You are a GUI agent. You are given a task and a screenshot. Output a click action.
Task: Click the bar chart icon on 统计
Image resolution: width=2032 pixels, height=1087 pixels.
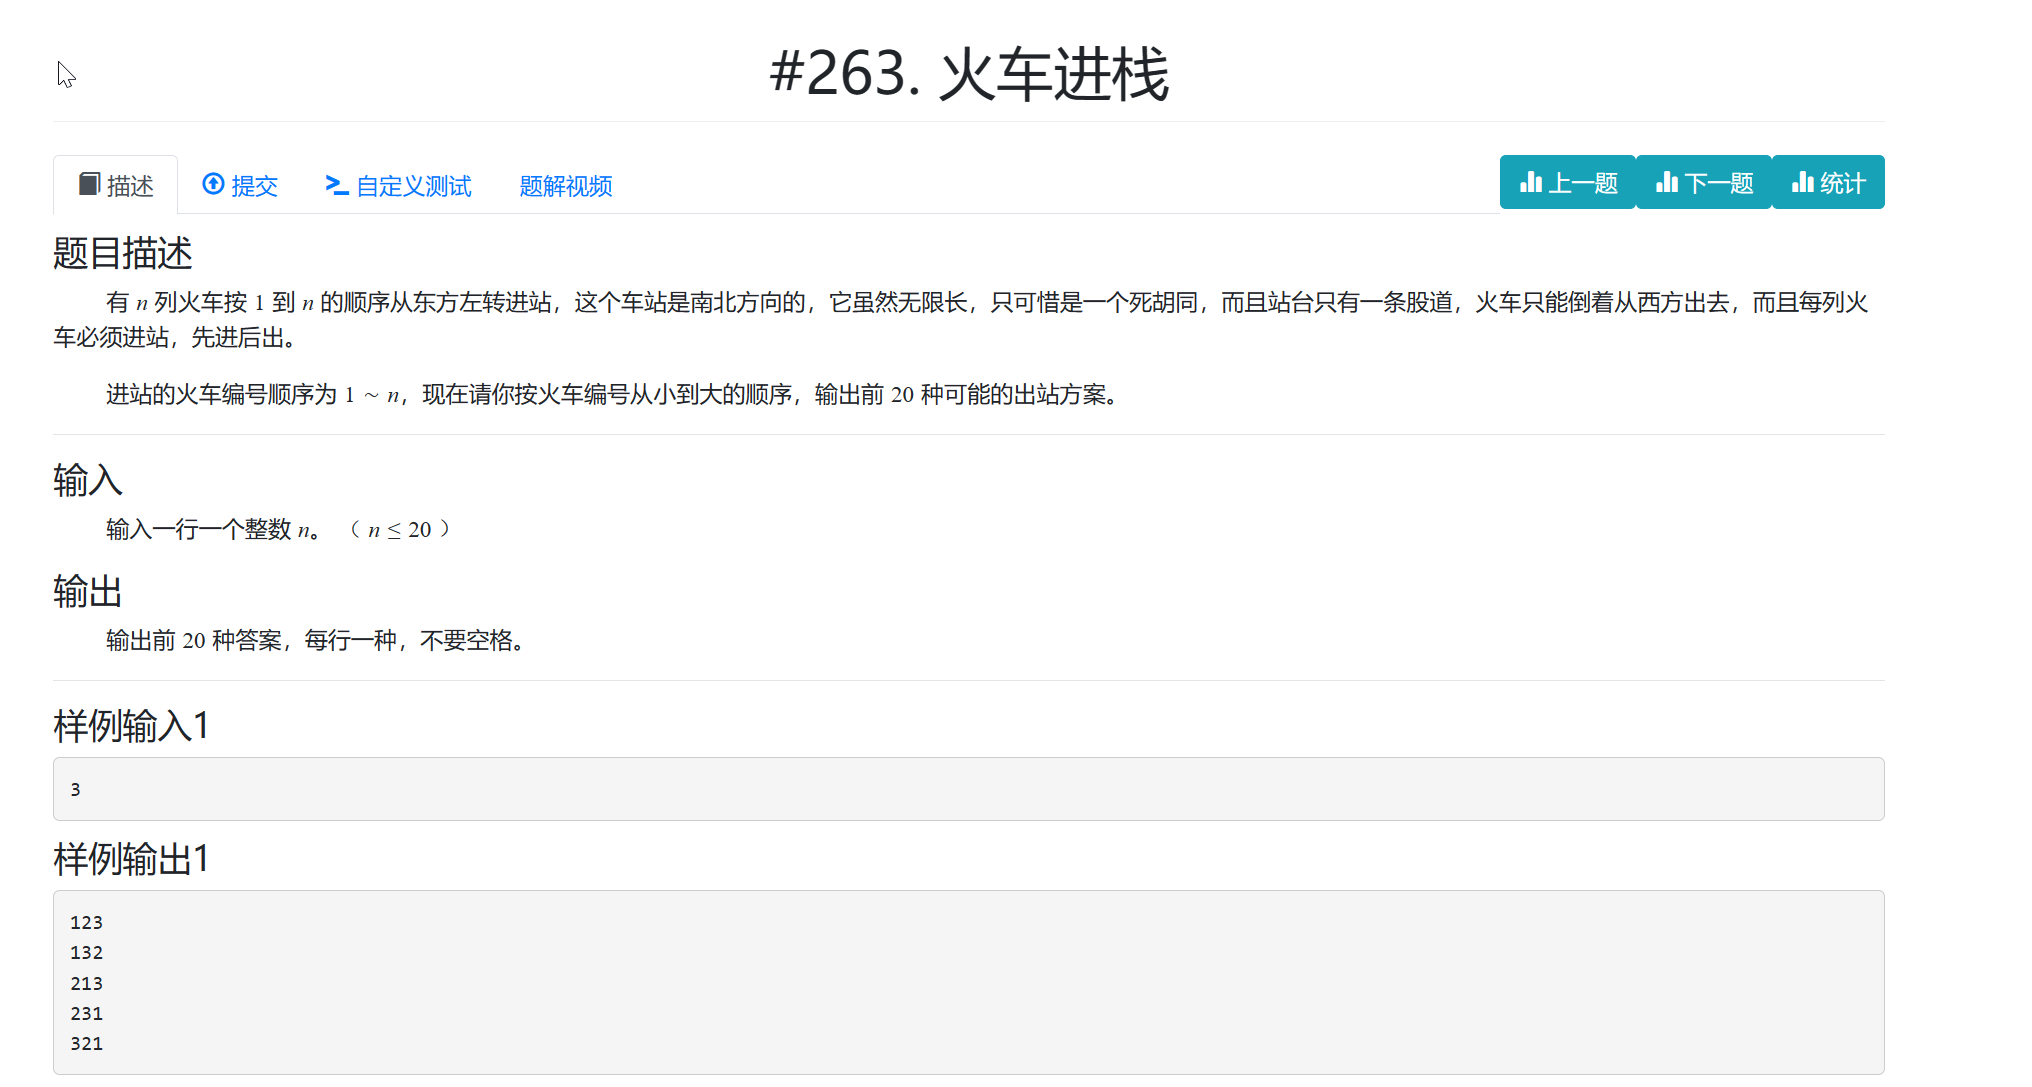1802,182
